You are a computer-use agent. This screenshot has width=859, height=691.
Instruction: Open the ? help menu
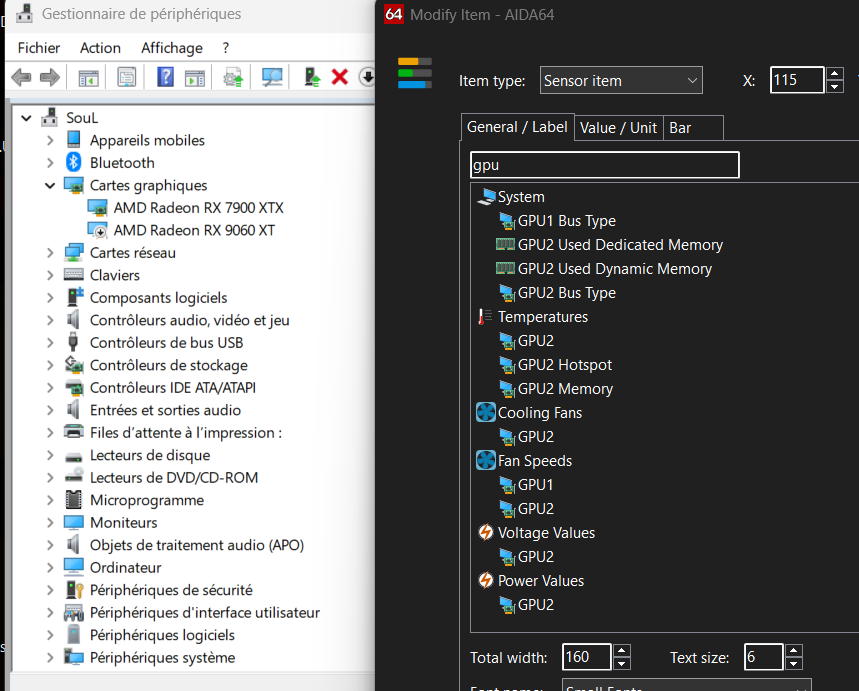click(x=226, y=48)
